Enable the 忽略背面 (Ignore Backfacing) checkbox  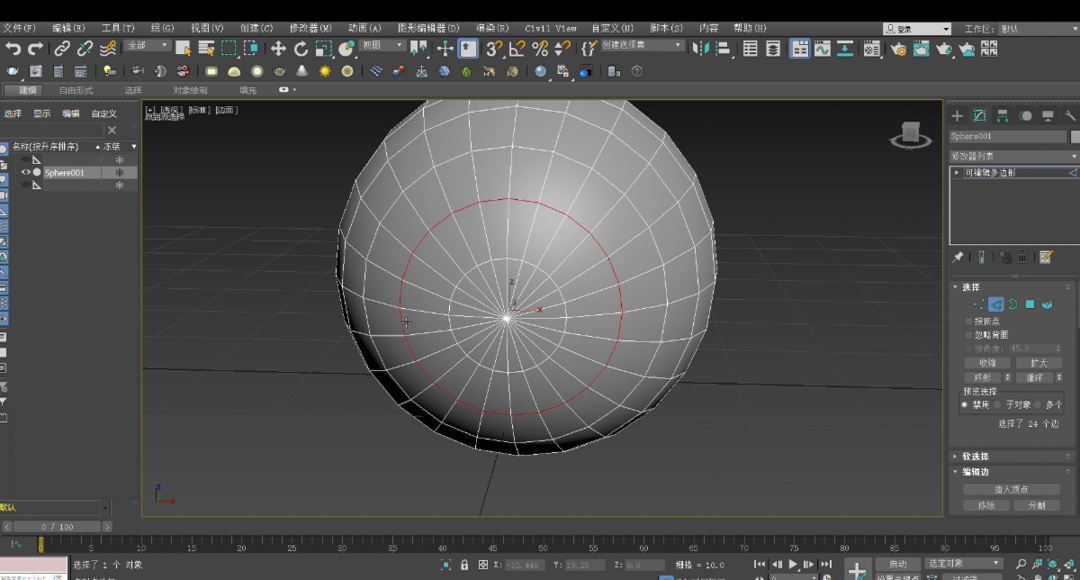(969, 335)
